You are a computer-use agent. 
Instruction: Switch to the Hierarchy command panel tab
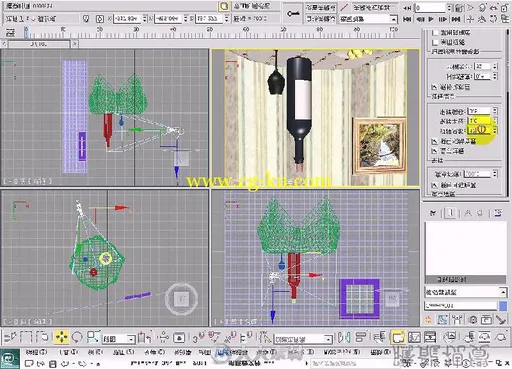pos(457,320)
